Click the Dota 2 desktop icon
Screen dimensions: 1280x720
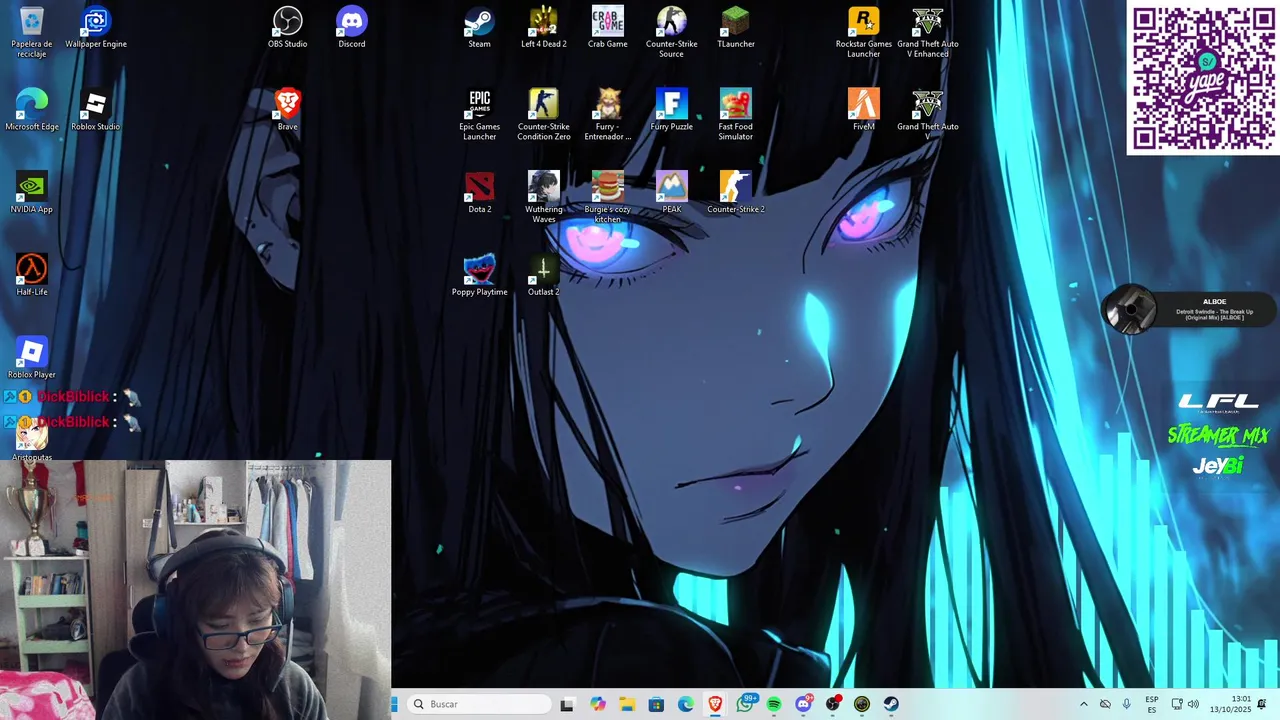(x=480, y=193)
